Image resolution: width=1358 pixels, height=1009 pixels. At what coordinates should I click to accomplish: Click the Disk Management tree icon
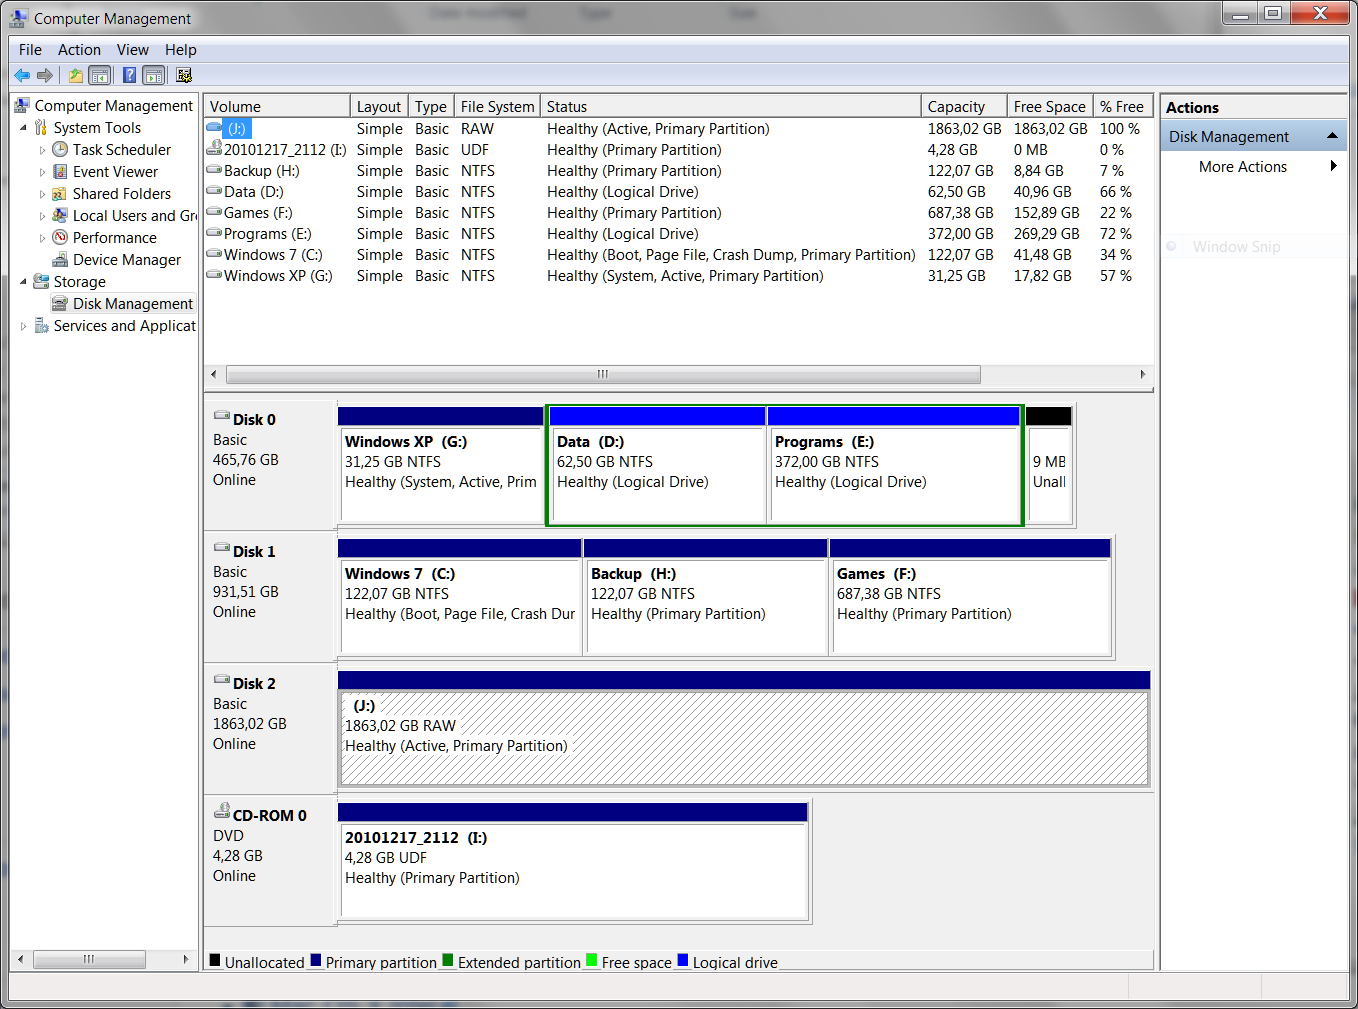(x=60, y=303)
